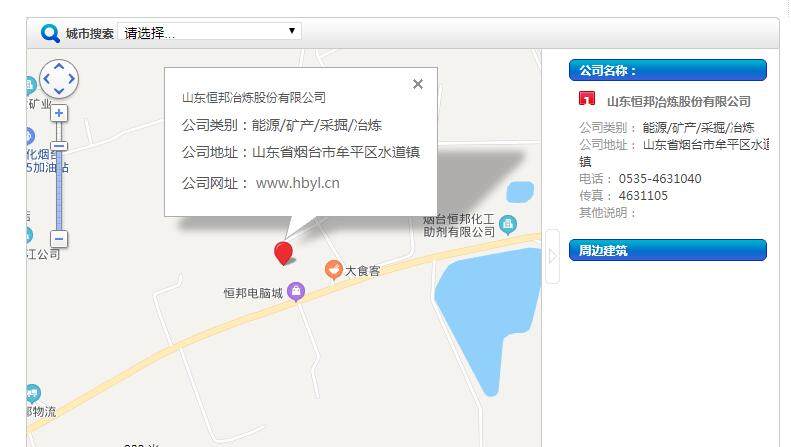The height and width of the screenshot is (447, 791).
Task: Click the 城市搜索 label
Action: click(90, 34)
